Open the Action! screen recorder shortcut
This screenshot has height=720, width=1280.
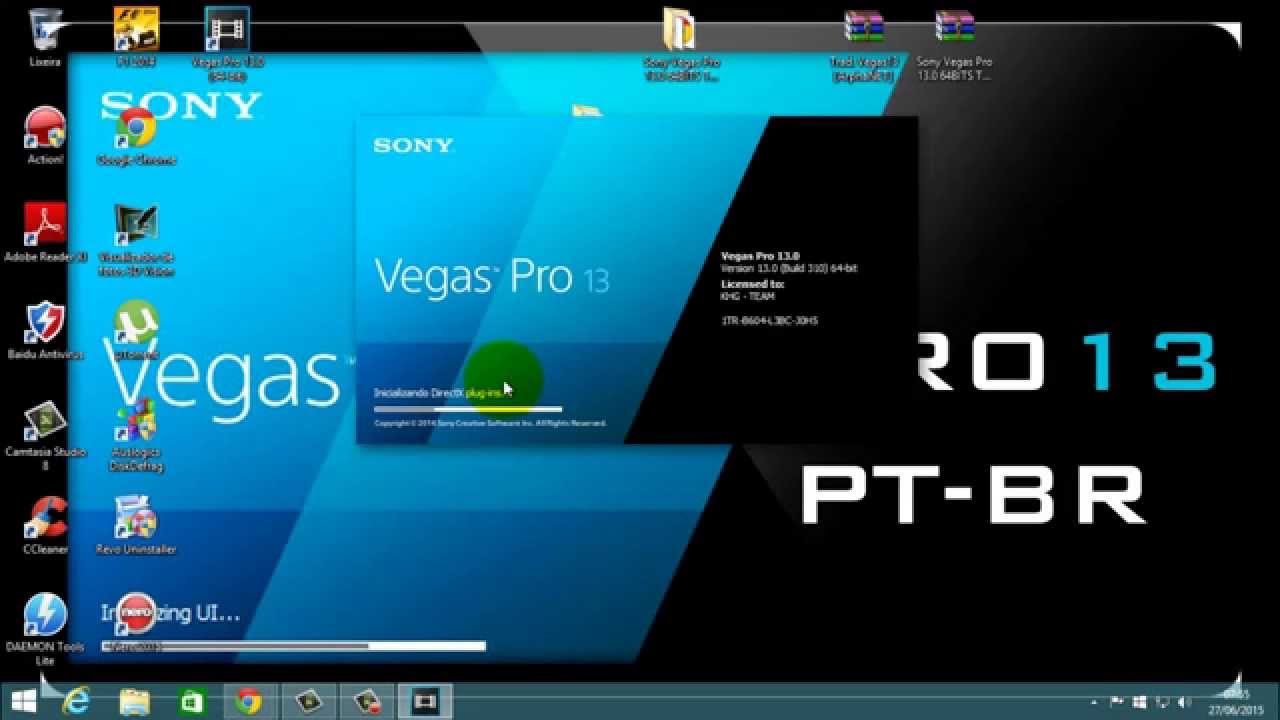point(45,135)
